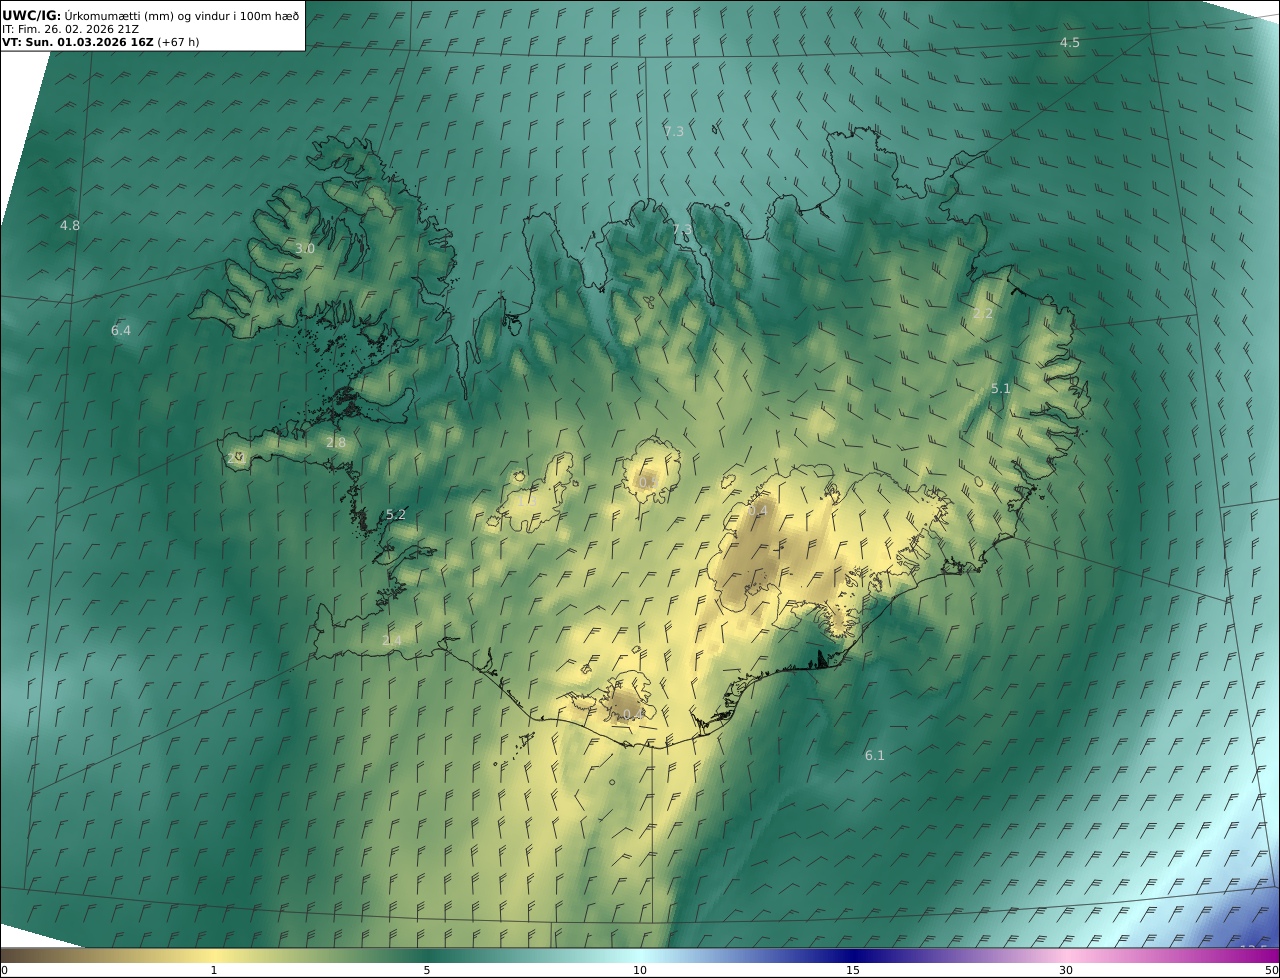Click the 2.8 value on Snæfellsnes peninsula

335,442
